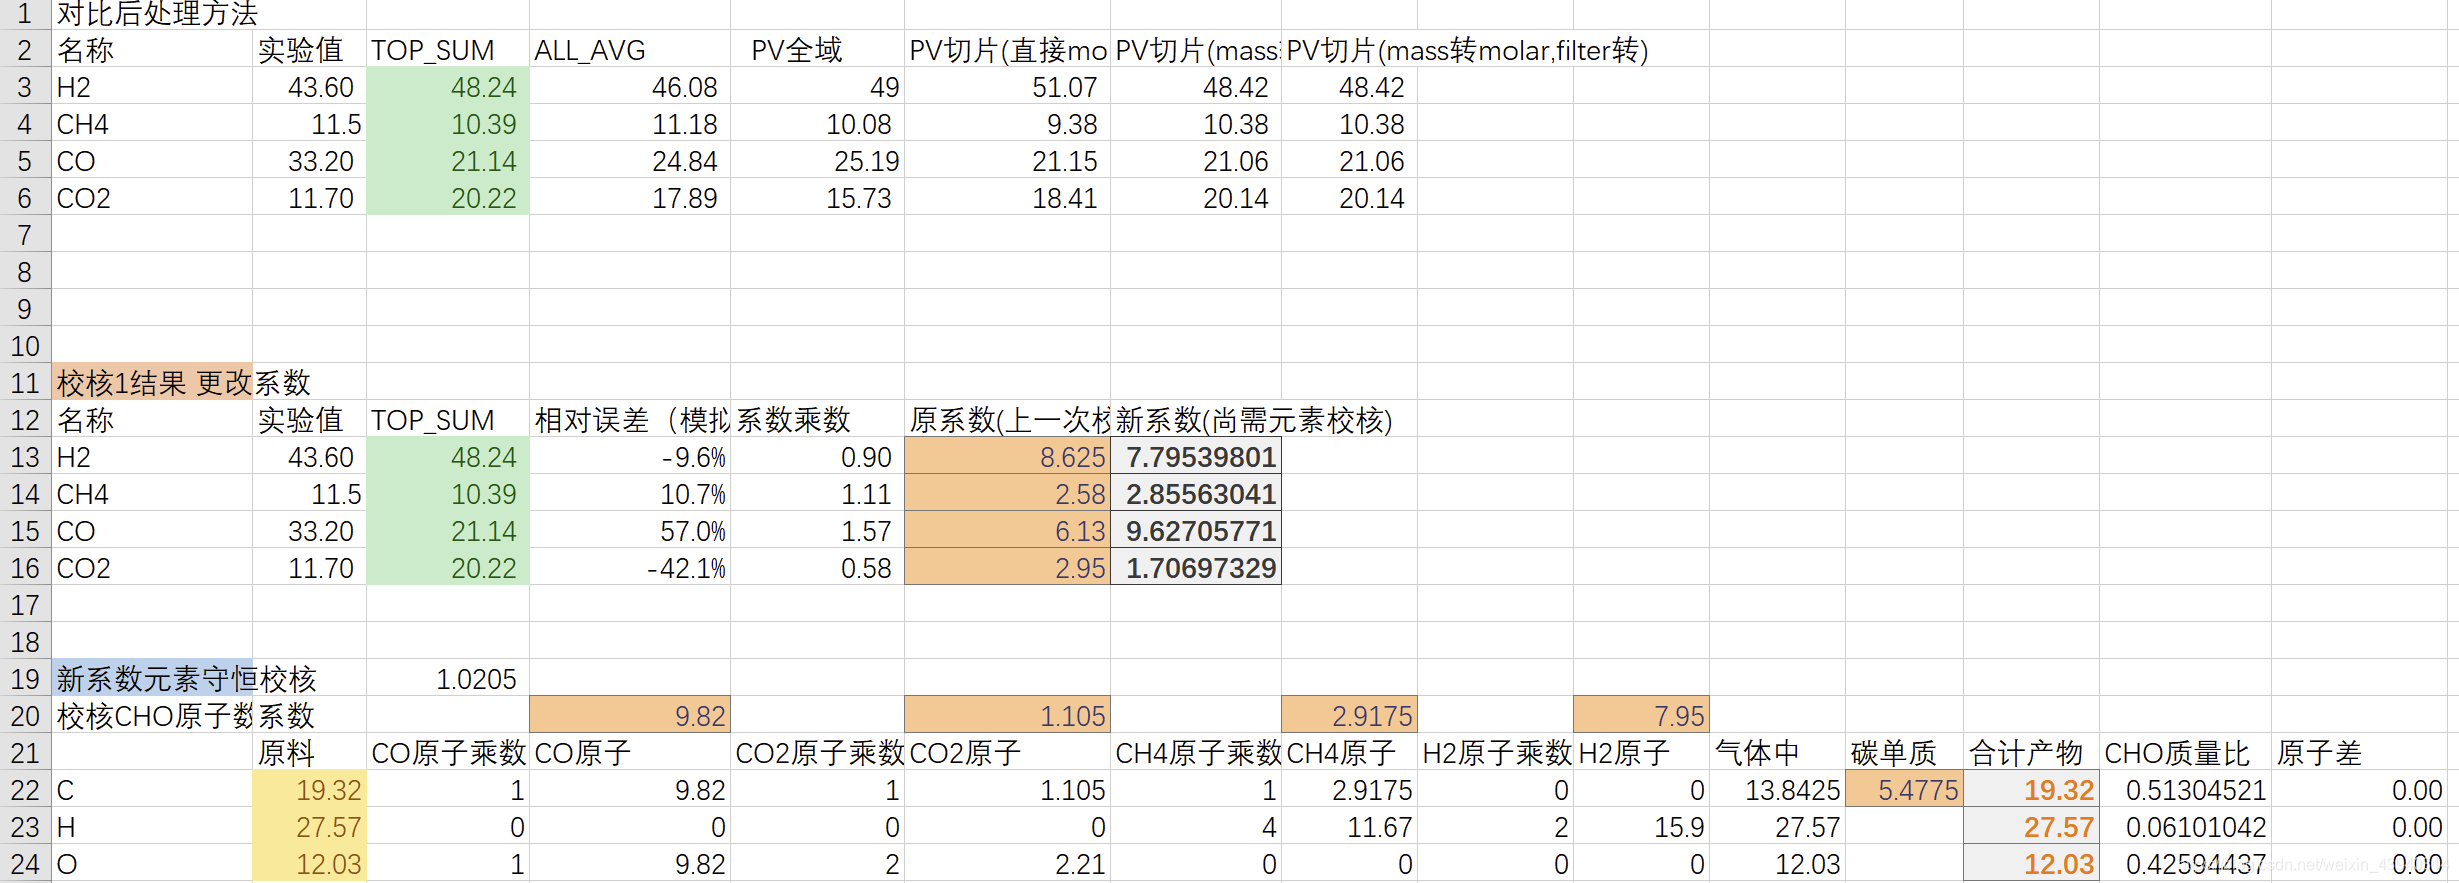Viewport: 2459px width, 883px height.
Task: Click value 24.84 cell
Action: [x=630, y=160]
